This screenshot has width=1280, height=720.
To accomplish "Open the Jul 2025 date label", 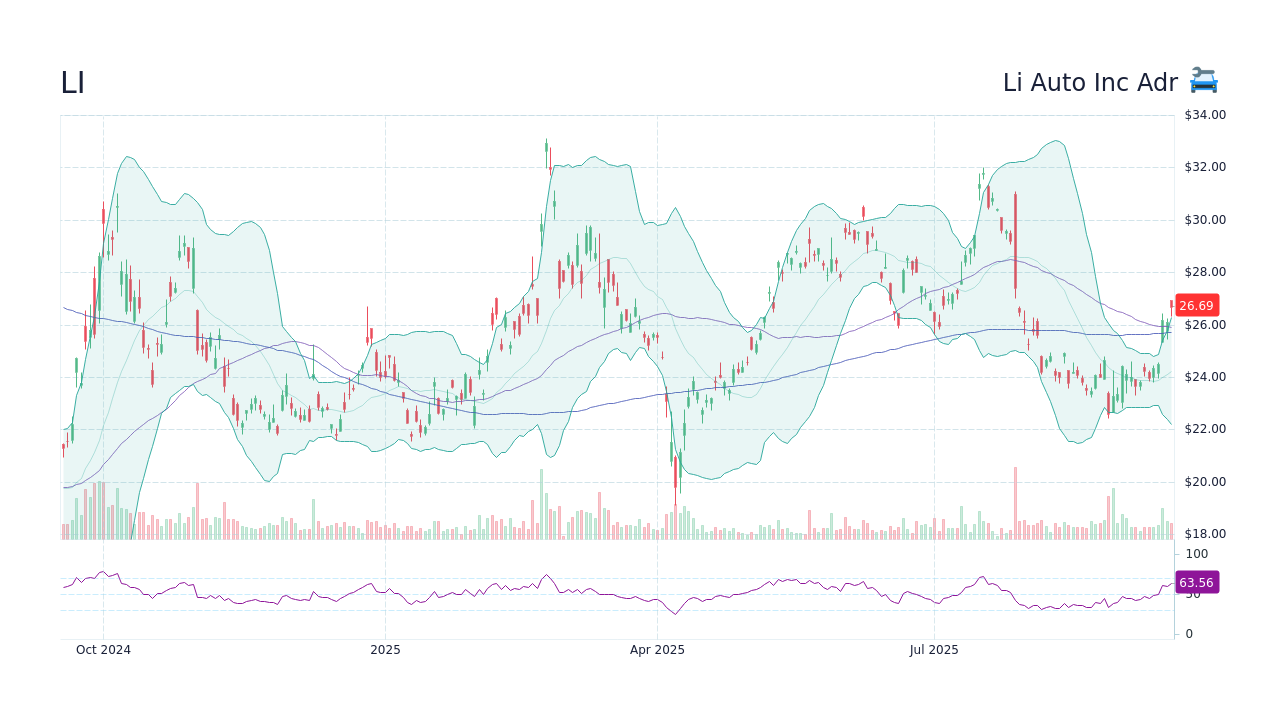I will (x=934, y=649).
